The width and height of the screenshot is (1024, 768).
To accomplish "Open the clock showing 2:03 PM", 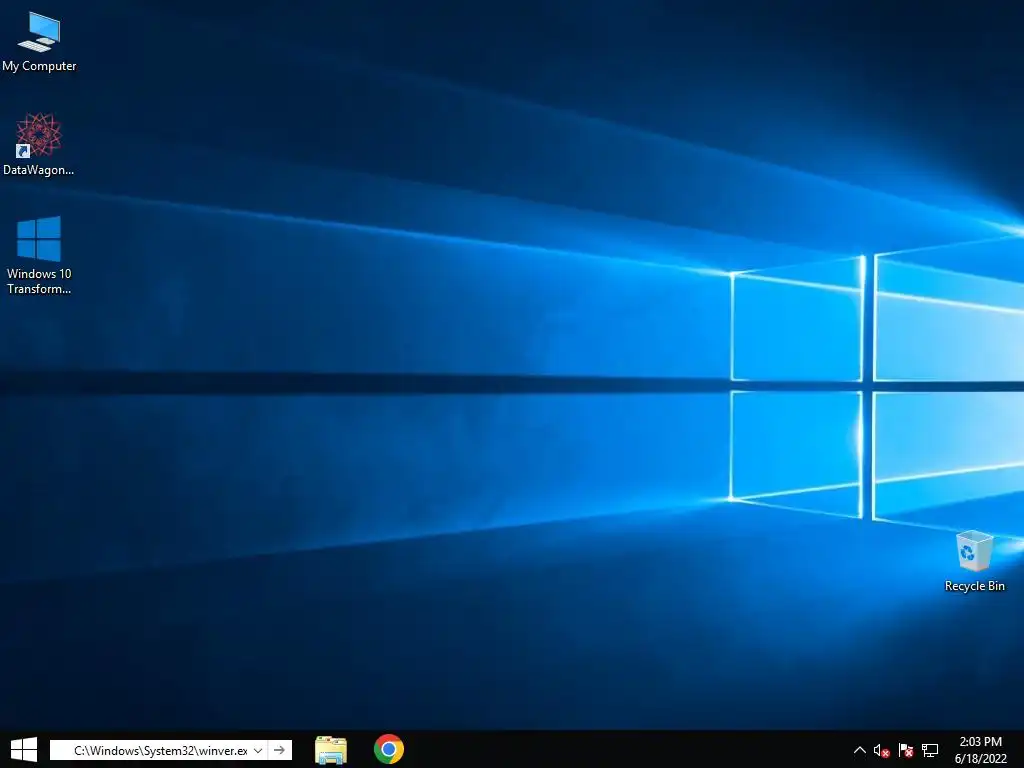I will pos(980,742).
